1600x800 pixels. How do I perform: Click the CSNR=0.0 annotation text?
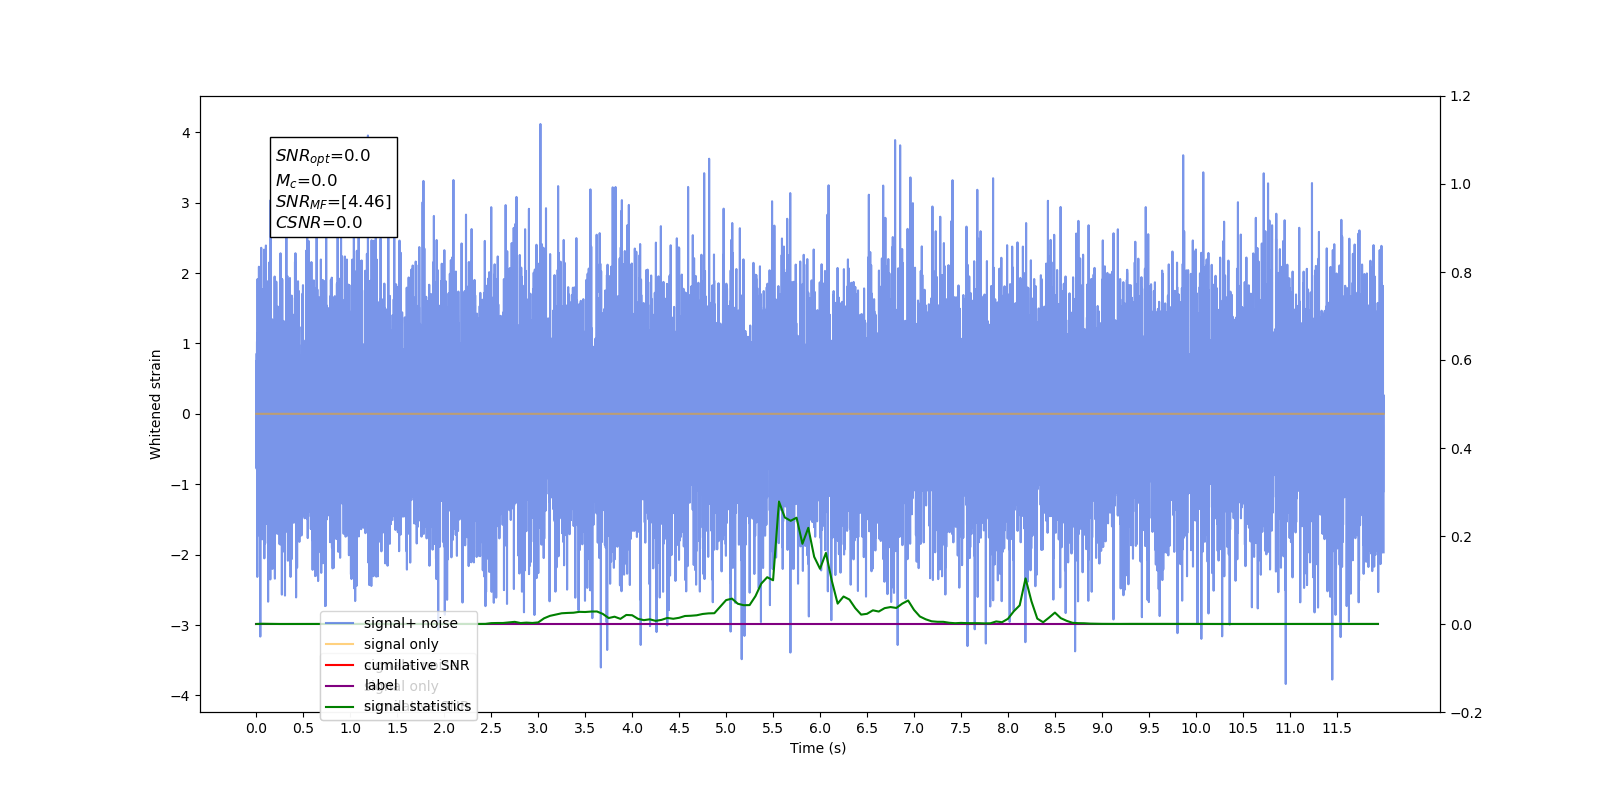(319, 223)
